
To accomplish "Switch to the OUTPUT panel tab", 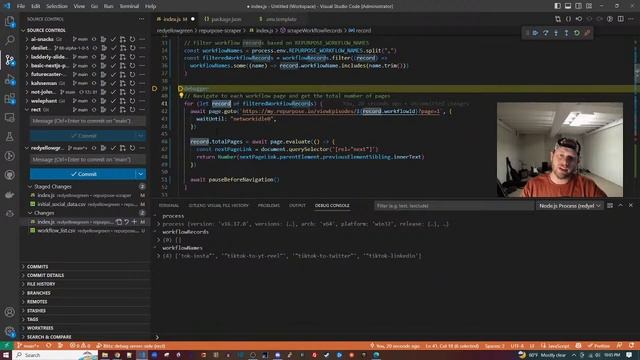I will [297, 205].
